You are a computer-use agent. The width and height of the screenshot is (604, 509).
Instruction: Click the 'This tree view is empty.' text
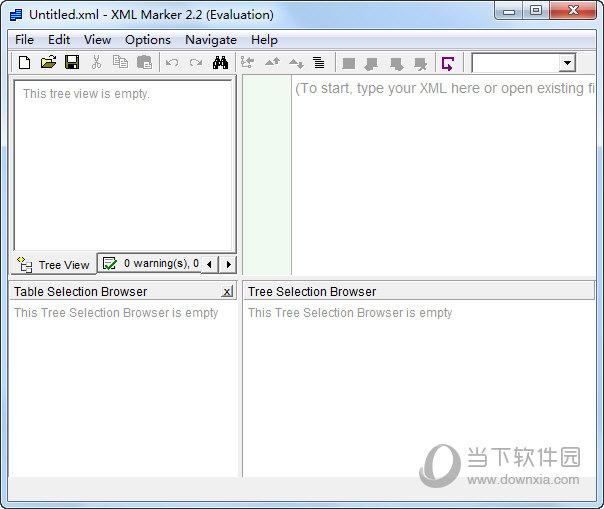pyautogui.click(x=86, y=94)
